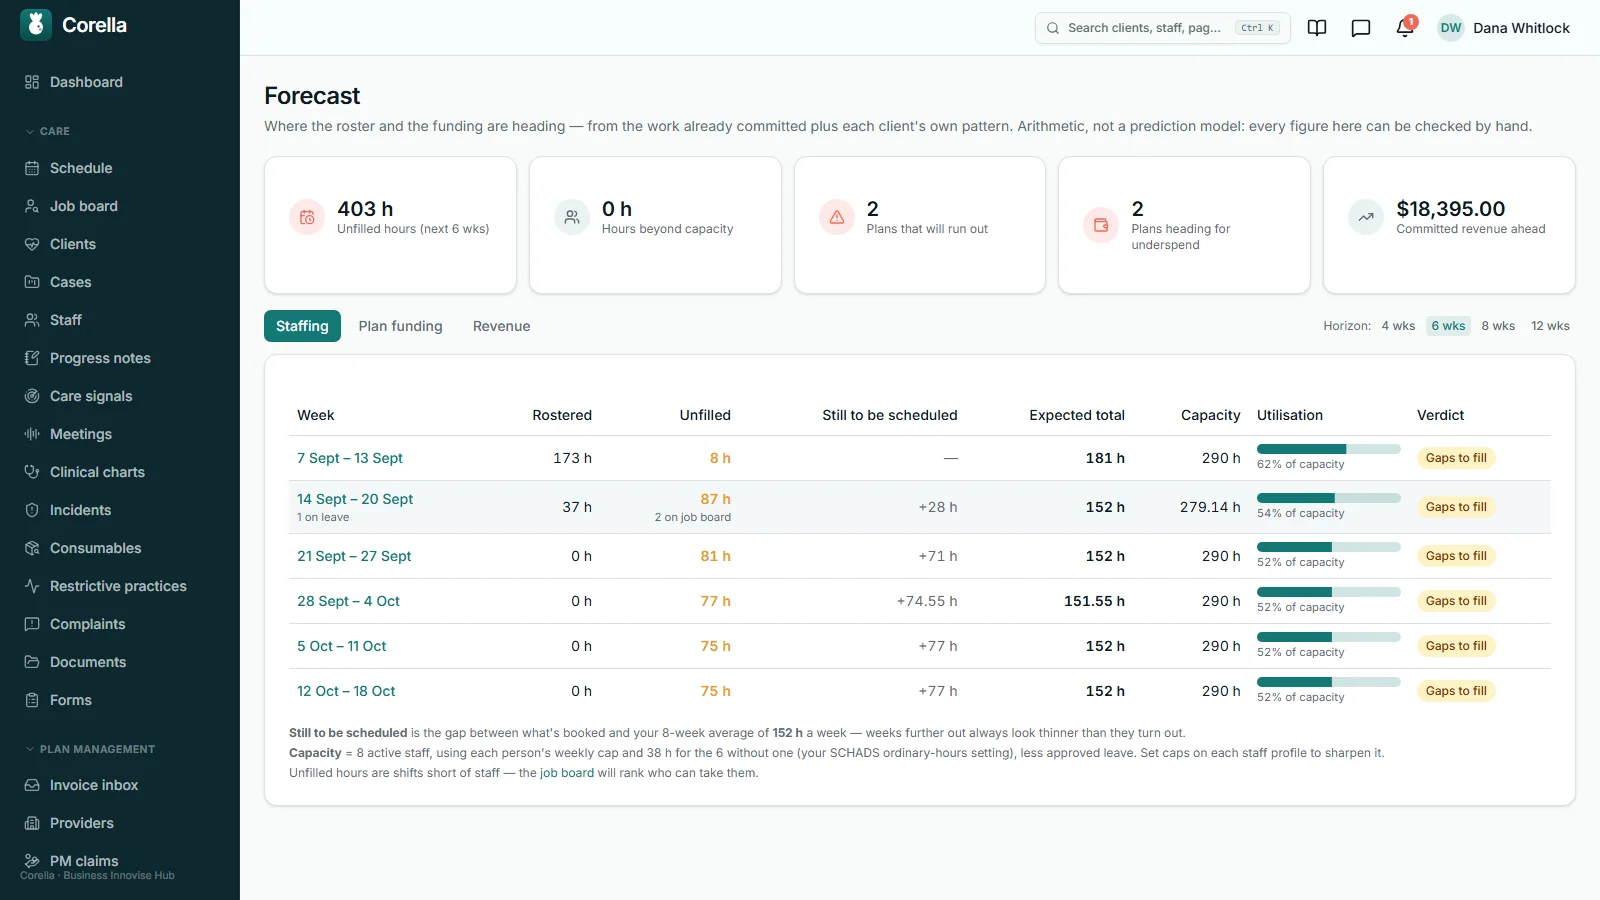This screenshot has width=1600, height=900.
Task: Open Complaints in the sidebar
Action: pos(88,624)
